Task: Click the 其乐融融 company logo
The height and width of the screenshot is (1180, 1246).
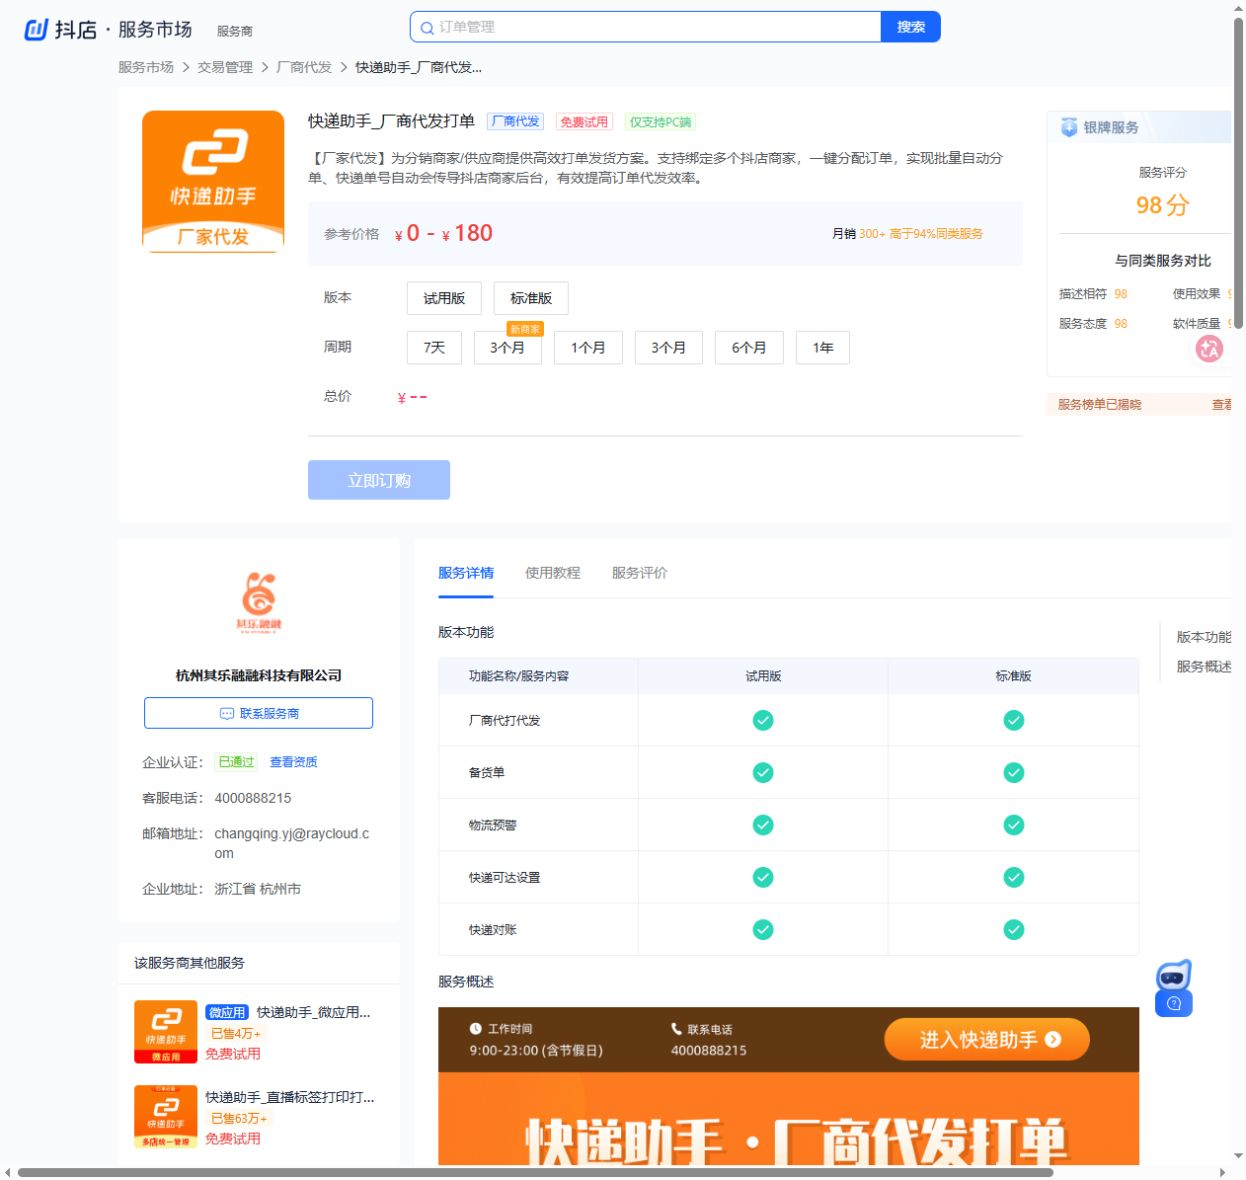Action: pos(259,602)
